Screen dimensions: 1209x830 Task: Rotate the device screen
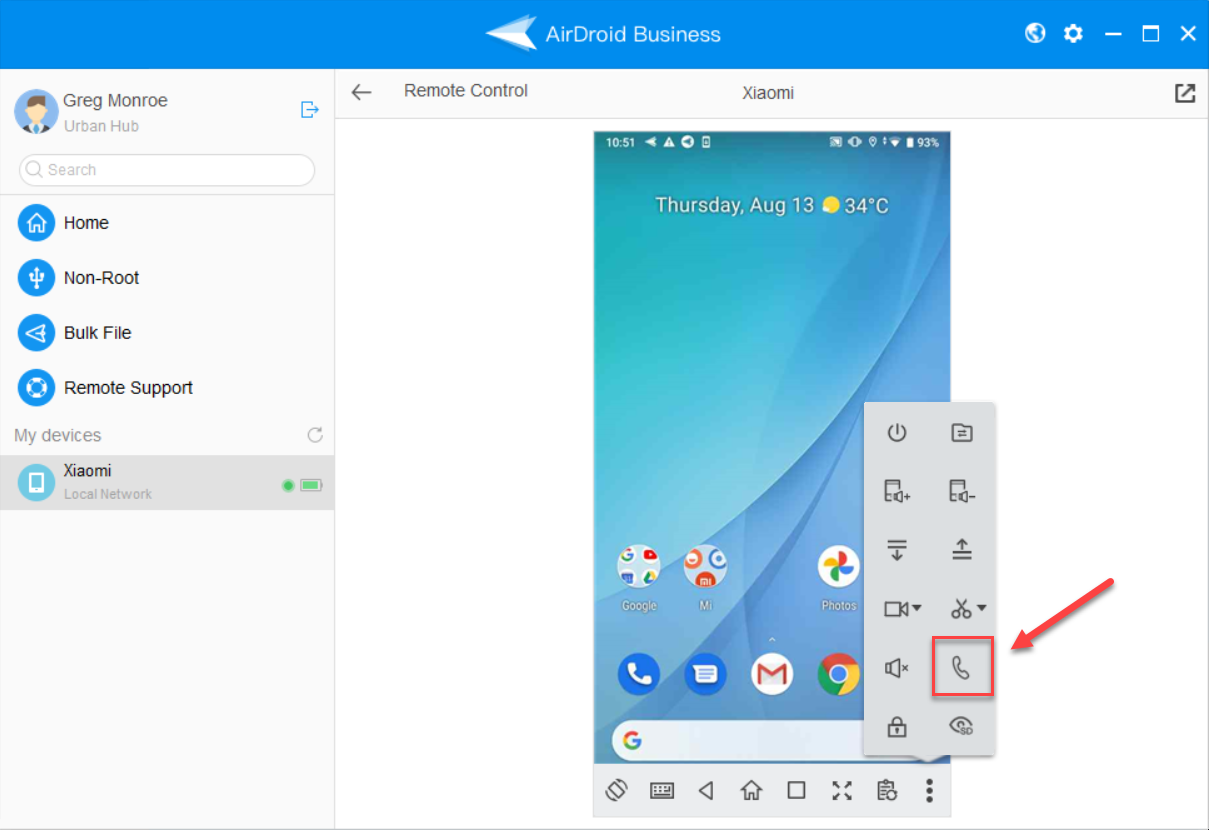click(616, 790)
